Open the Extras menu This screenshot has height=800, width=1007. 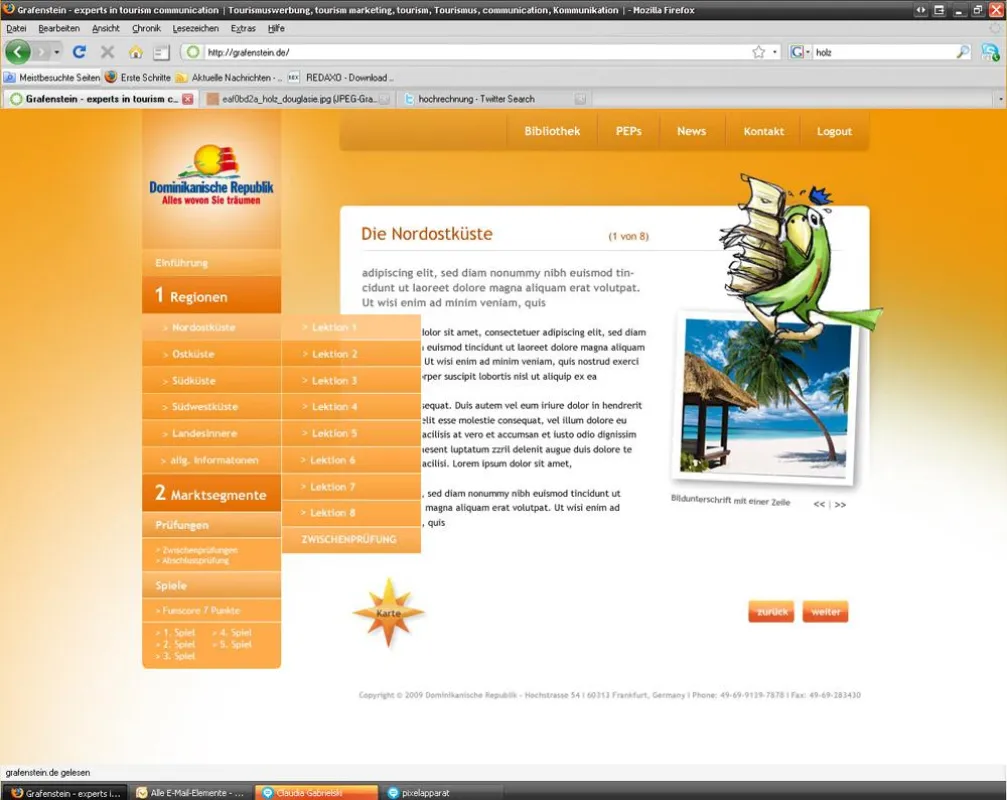243,28
